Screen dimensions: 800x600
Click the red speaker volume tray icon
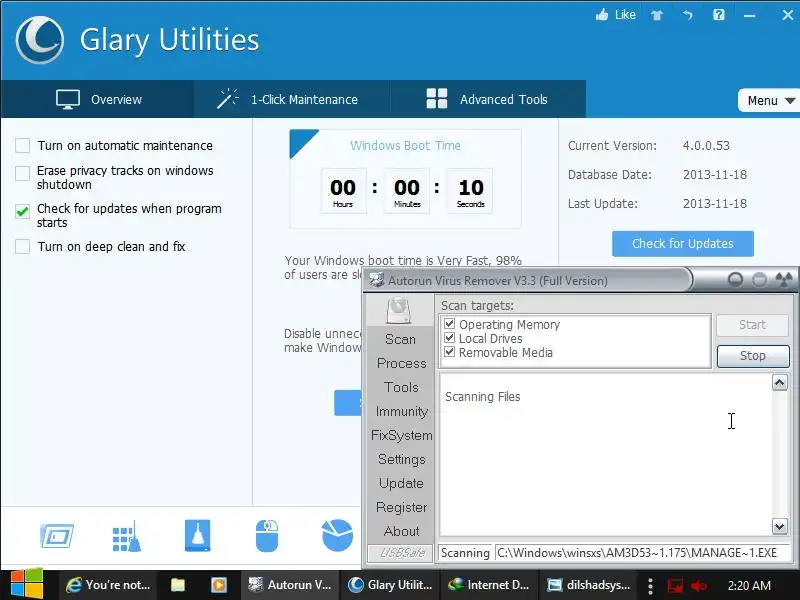(698, 585)
